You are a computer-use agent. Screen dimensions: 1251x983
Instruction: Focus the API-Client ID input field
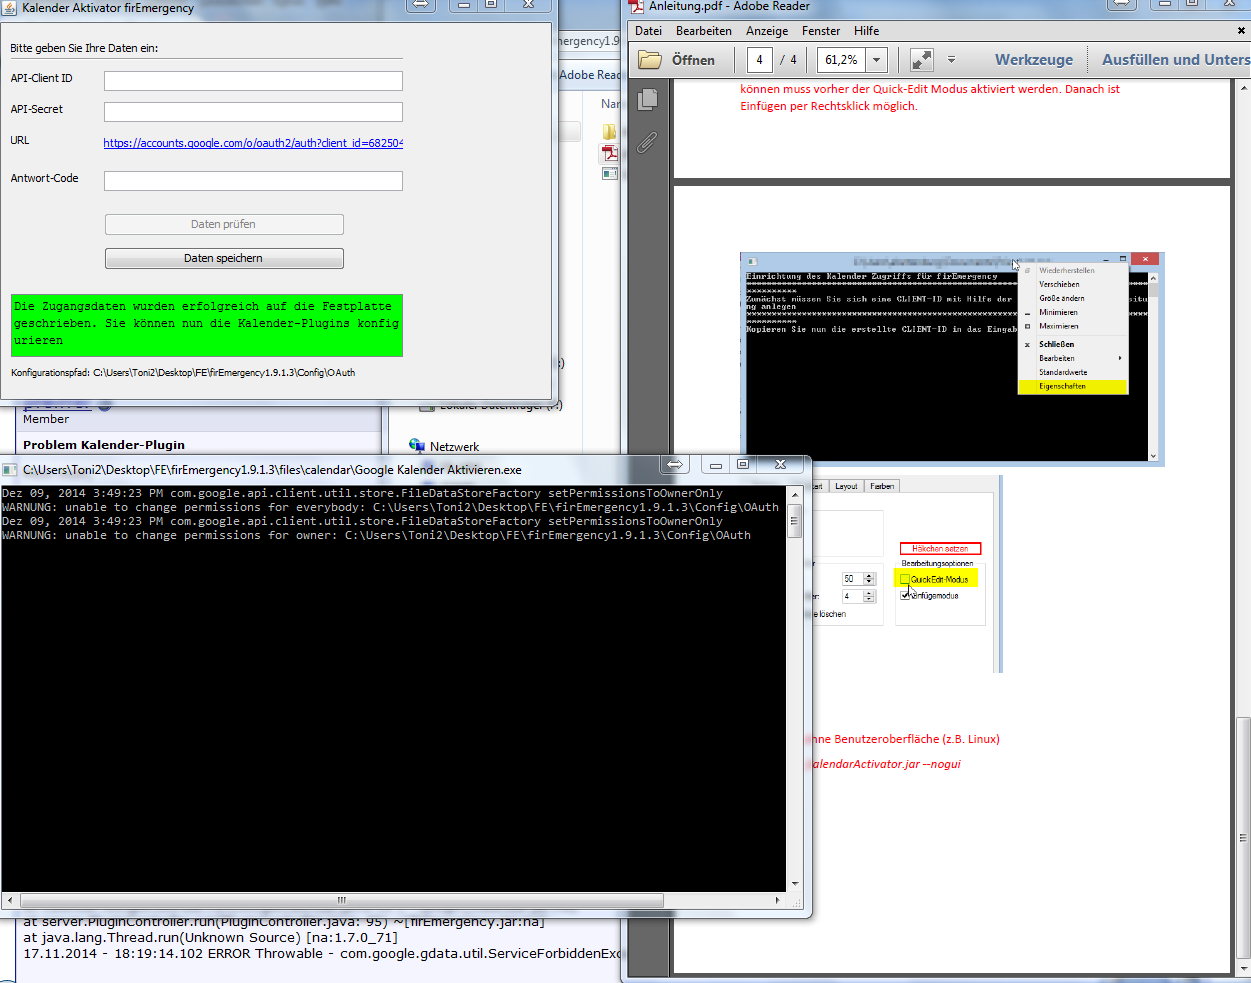(253, 81)
